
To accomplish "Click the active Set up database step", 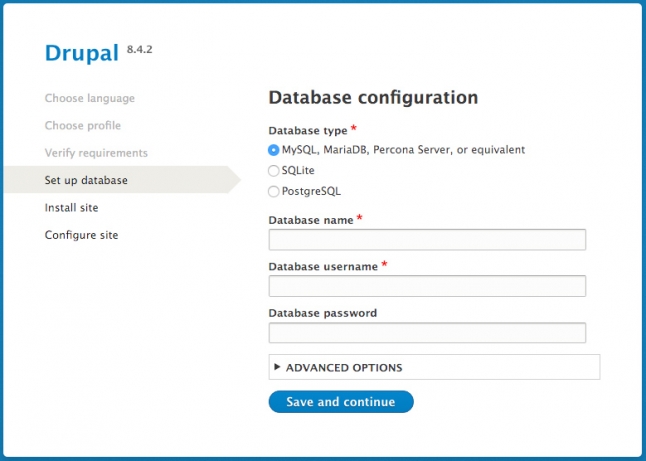I will click(86, 180).
